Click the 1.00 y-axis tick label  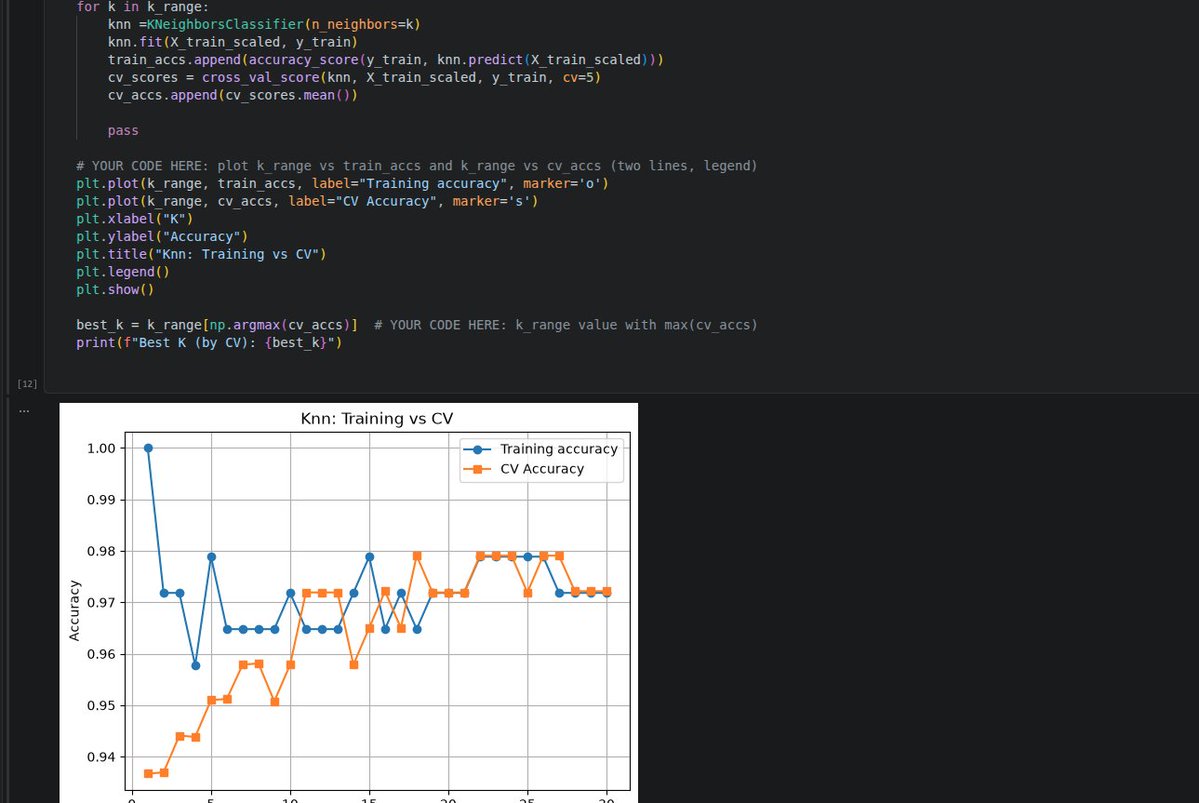(x=102, y=449)
